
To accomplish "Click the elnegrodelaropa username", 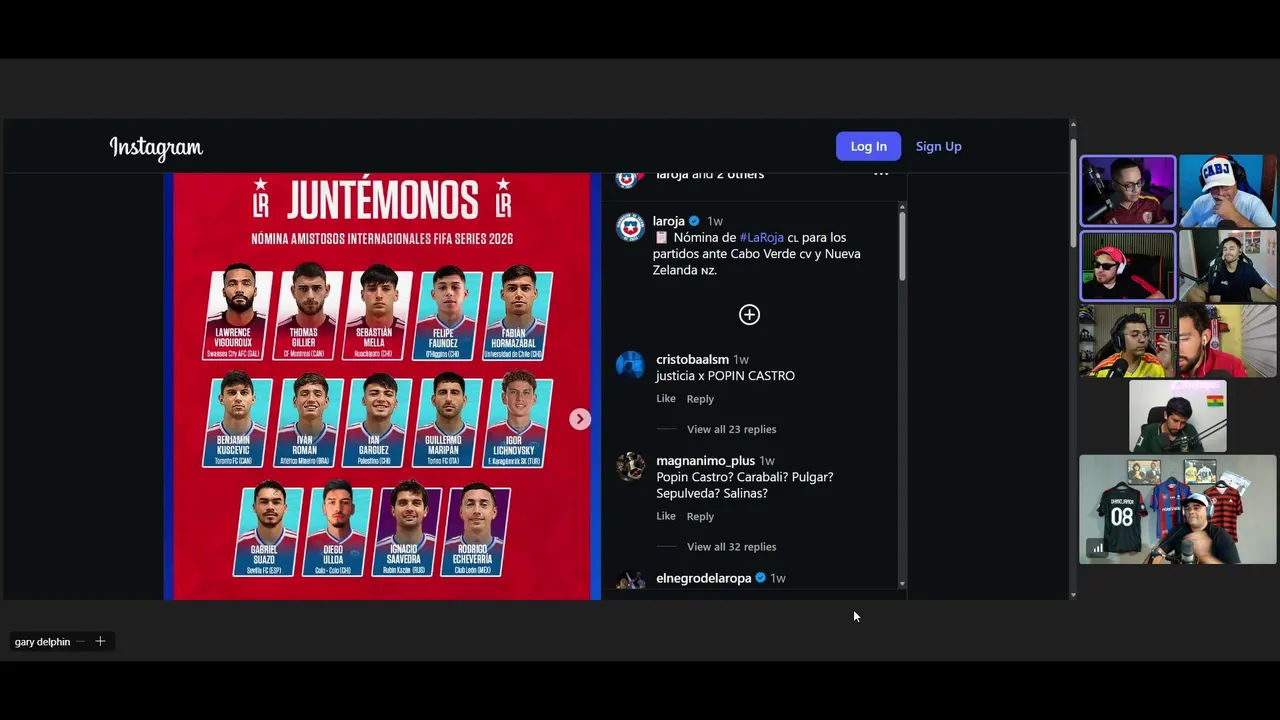I will (x=703, y=578).
